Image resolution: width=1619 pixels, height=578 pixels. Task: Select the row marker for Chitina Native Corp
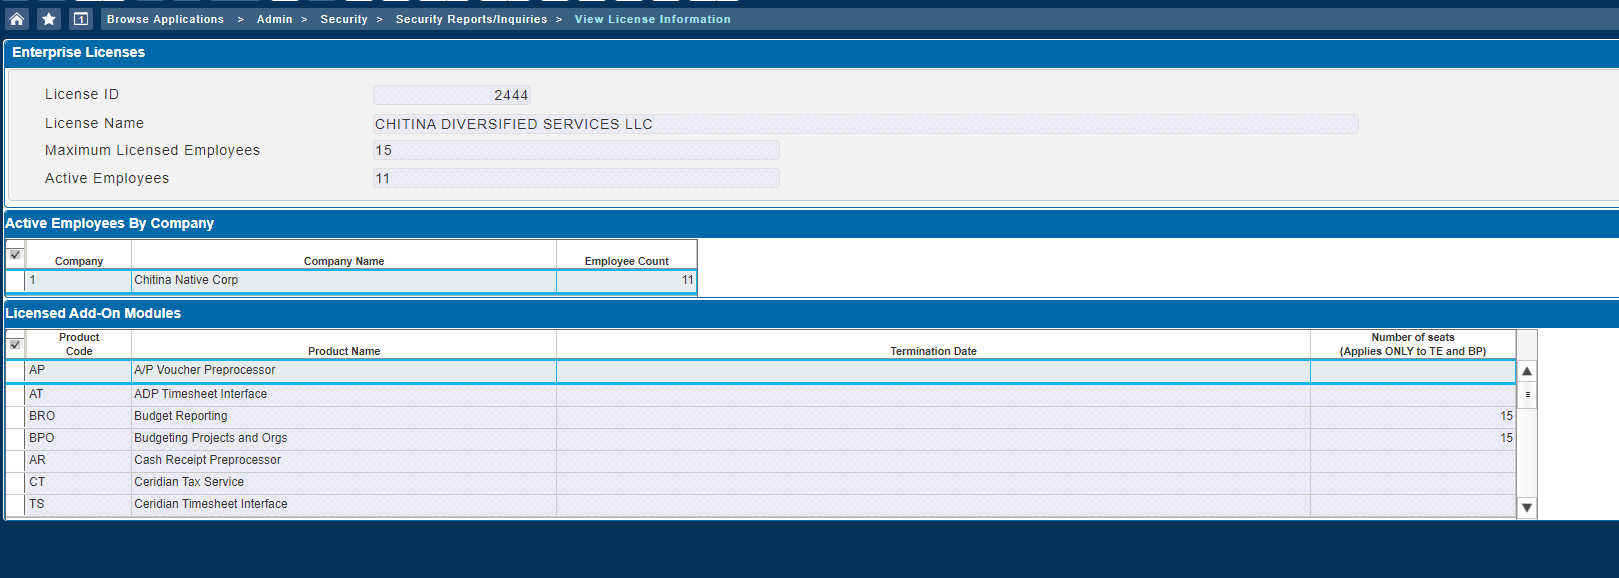[15, 281]
